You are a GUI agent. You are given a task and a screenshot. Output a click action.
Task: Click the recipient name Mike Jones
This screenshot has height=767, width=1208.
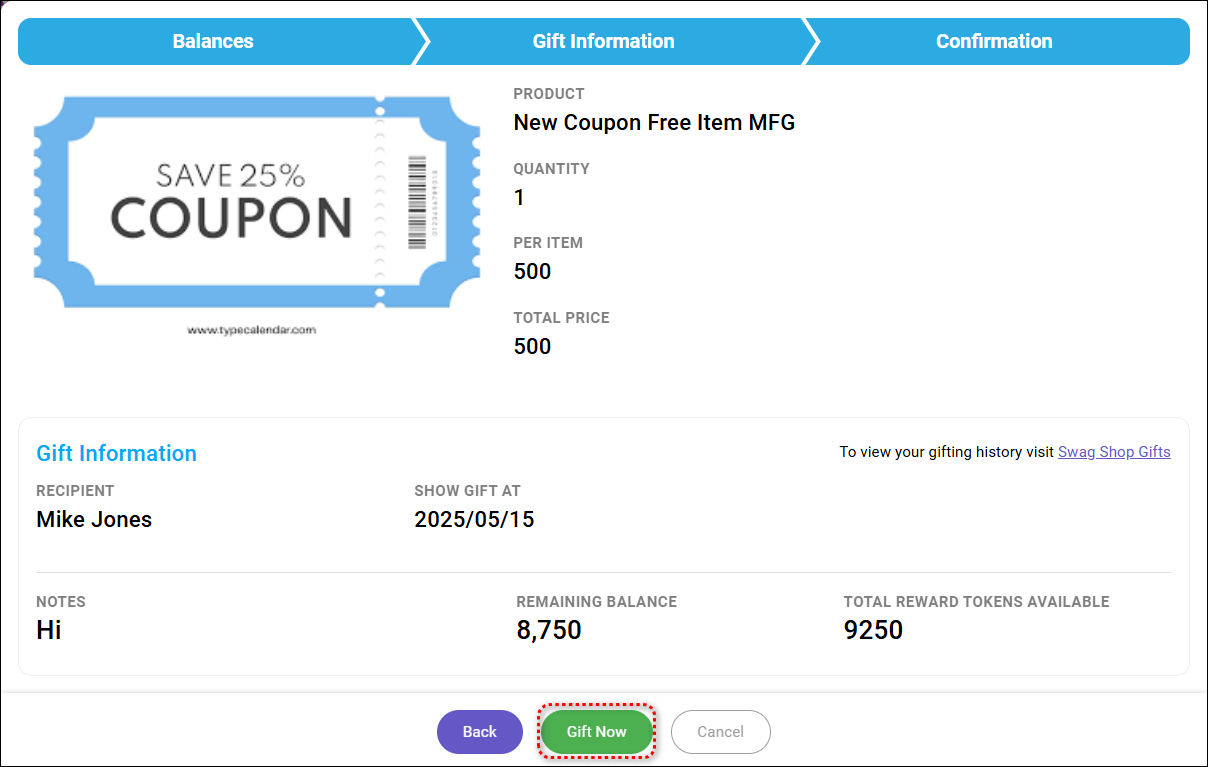tap(94, 519)
